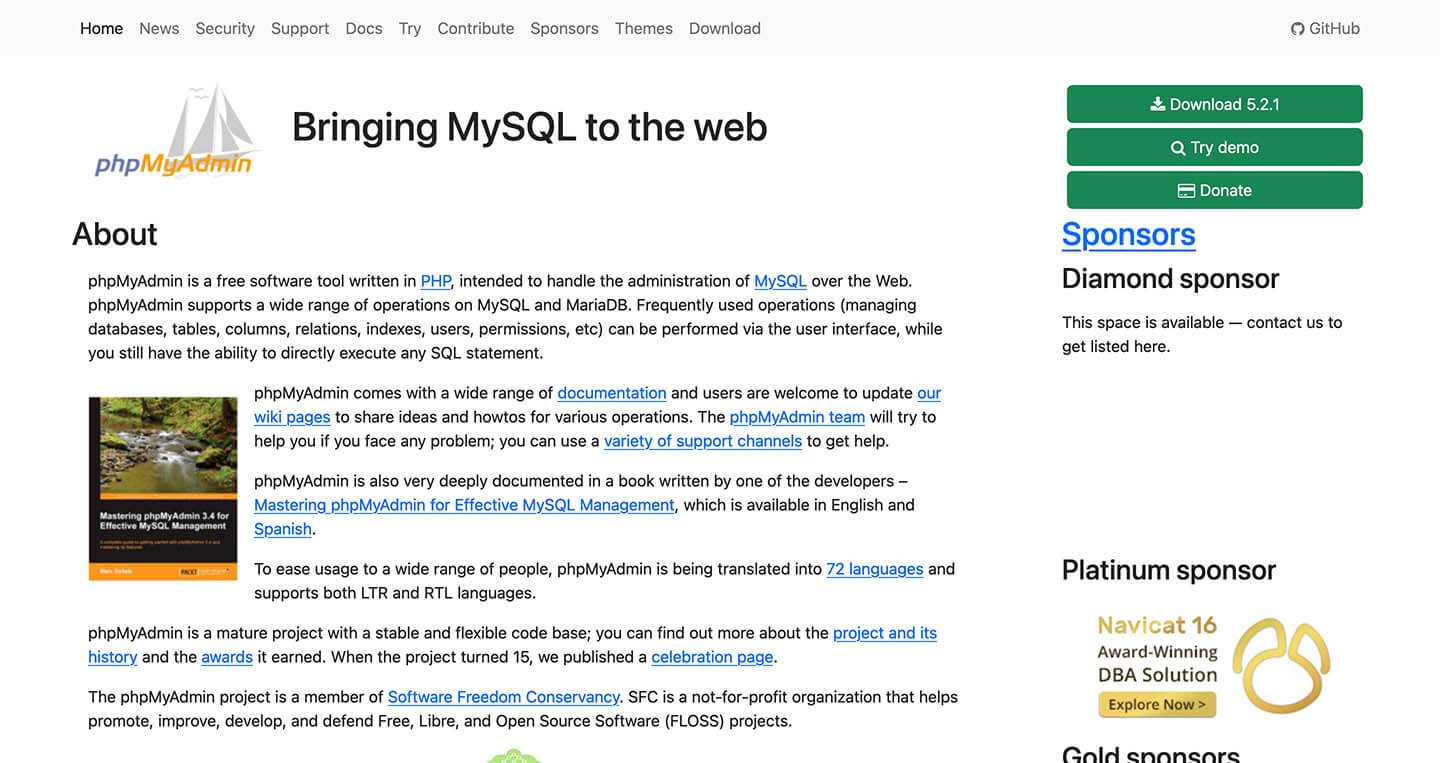
Task: Go to the Support menu item
Action: click(300, 28)
